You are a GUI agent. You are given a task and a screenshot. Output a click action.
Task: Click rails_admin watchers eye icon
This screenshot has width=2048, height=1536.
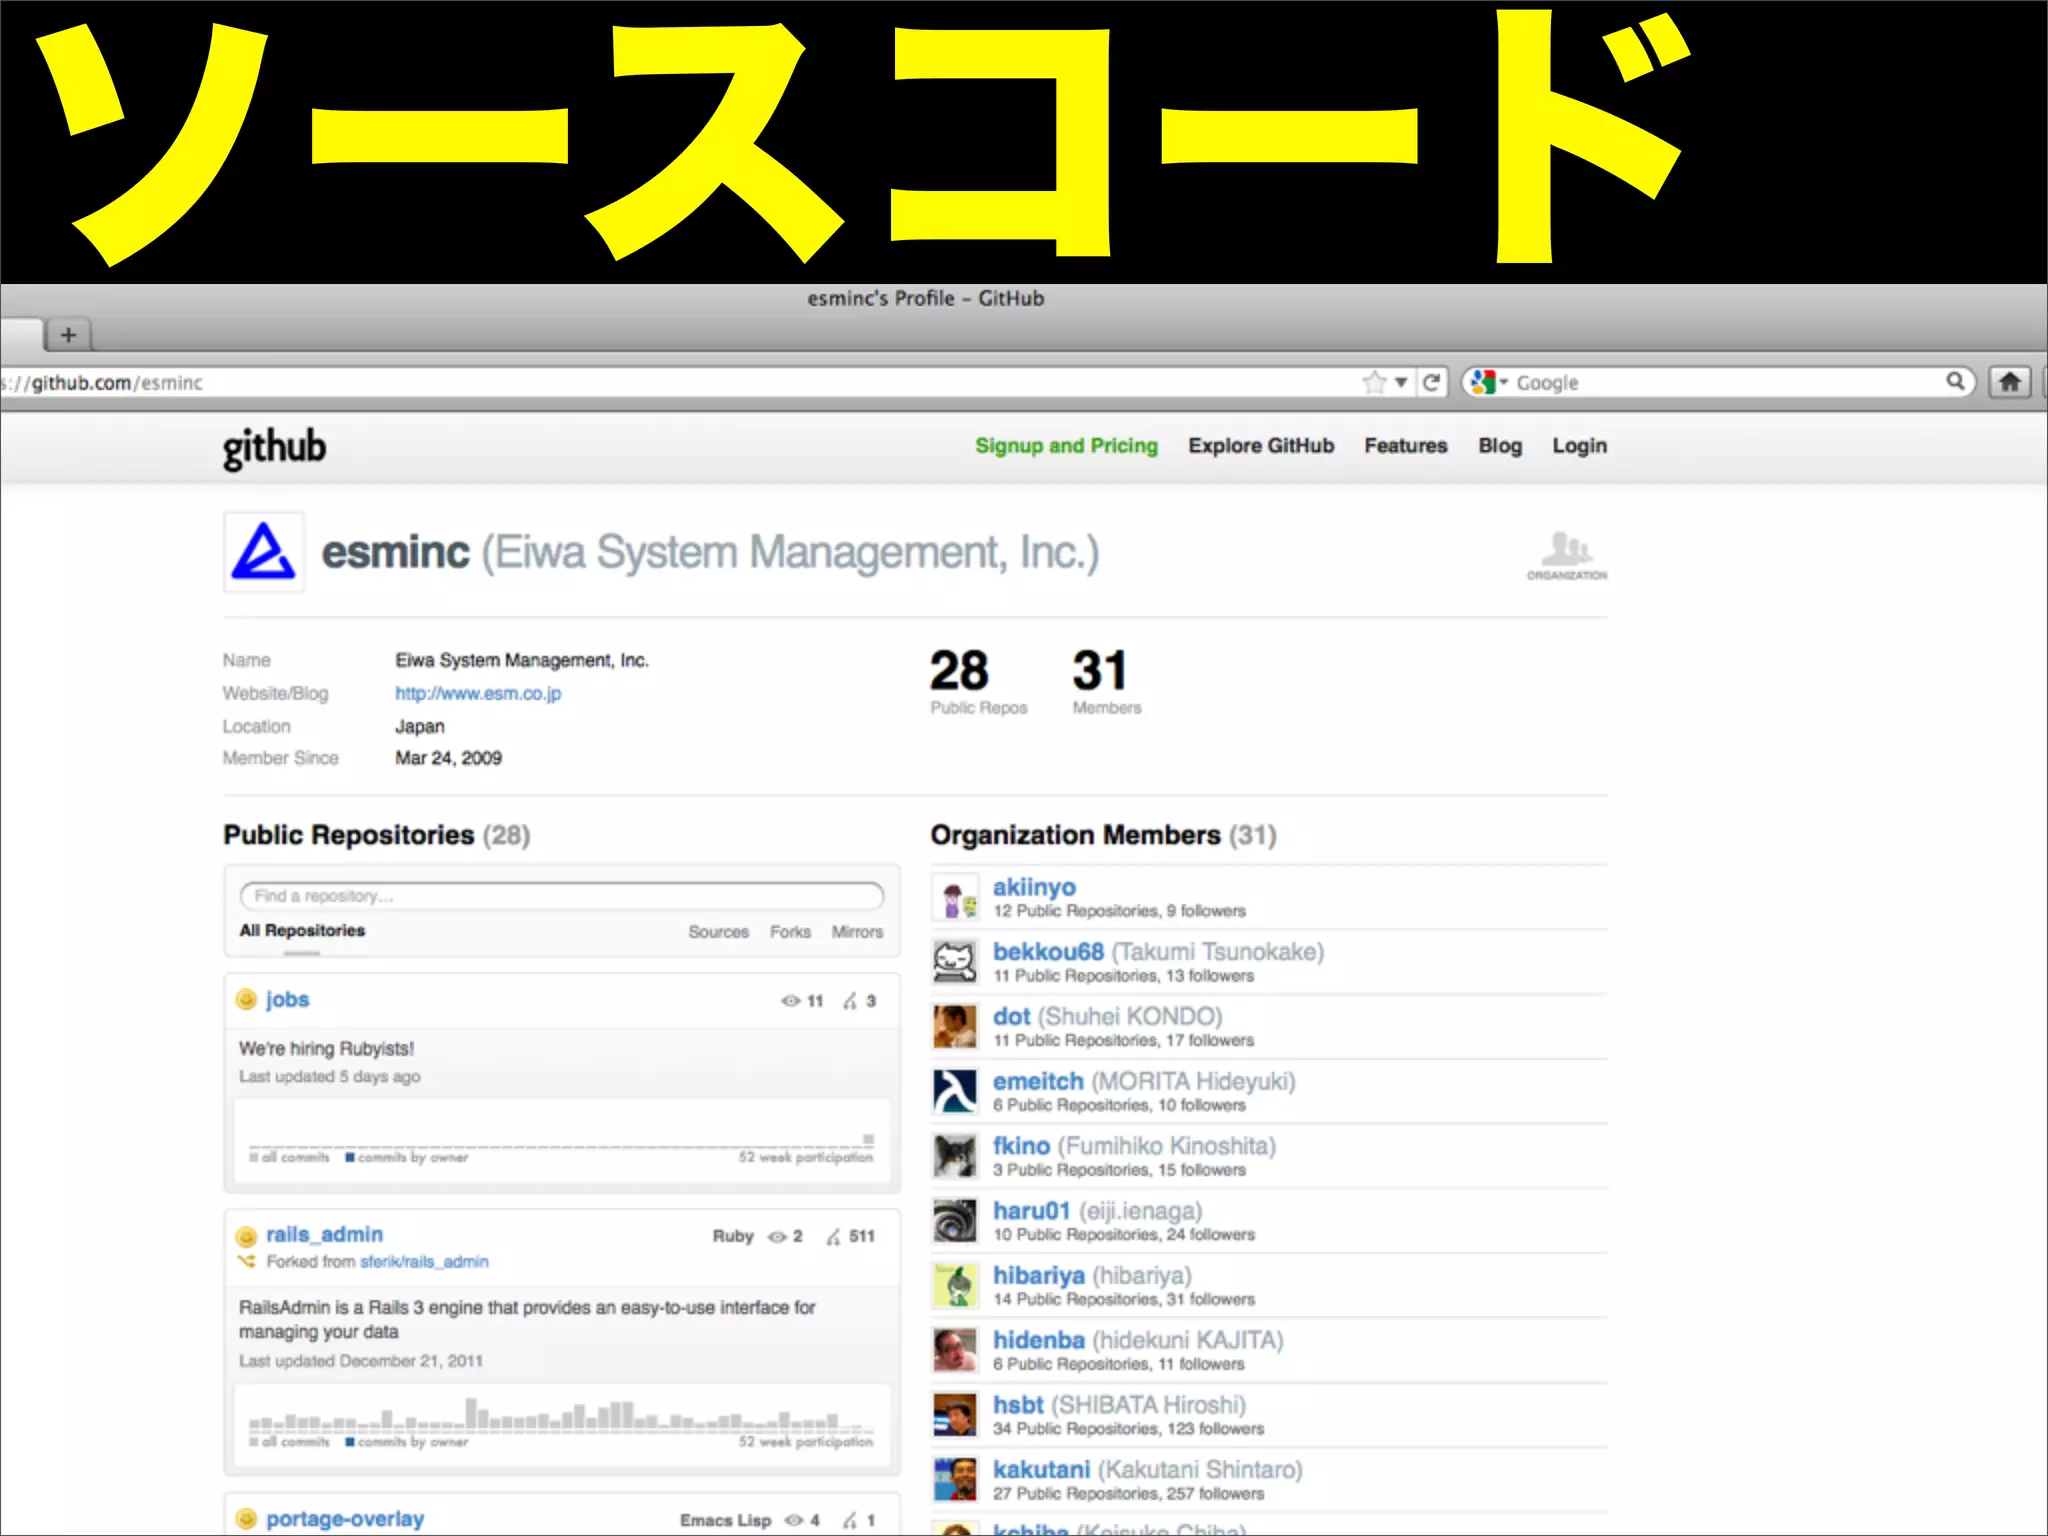pos(776,1237)
